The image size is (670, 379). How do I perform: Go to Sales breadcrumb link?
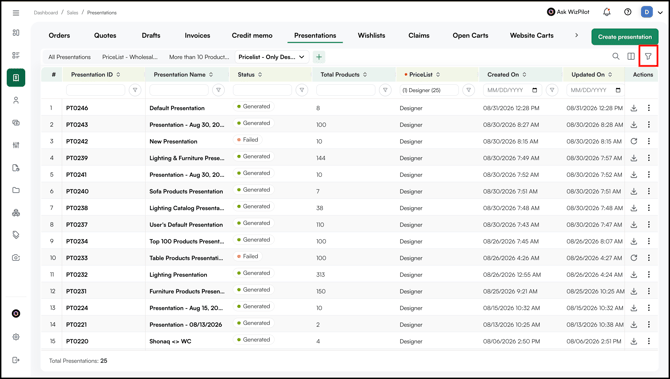[x=72, y=13]
